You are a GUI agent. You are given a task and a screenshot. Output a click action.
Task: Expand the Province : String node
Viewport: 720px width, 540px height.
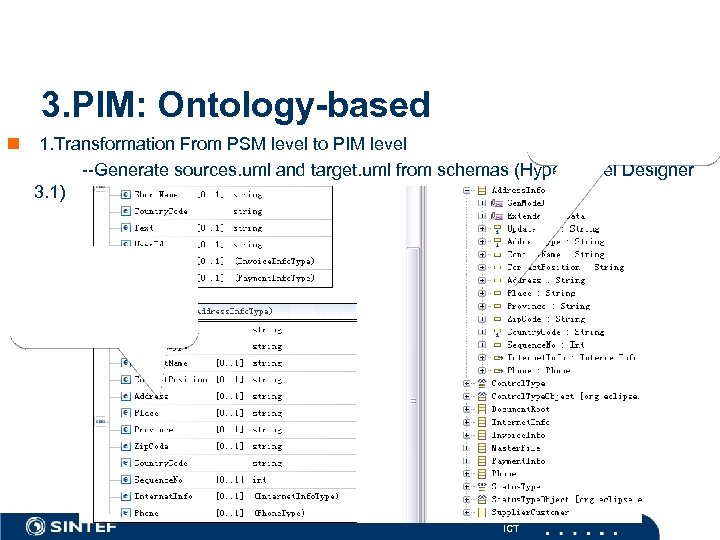pyautogui.click(x=482, y=306)
